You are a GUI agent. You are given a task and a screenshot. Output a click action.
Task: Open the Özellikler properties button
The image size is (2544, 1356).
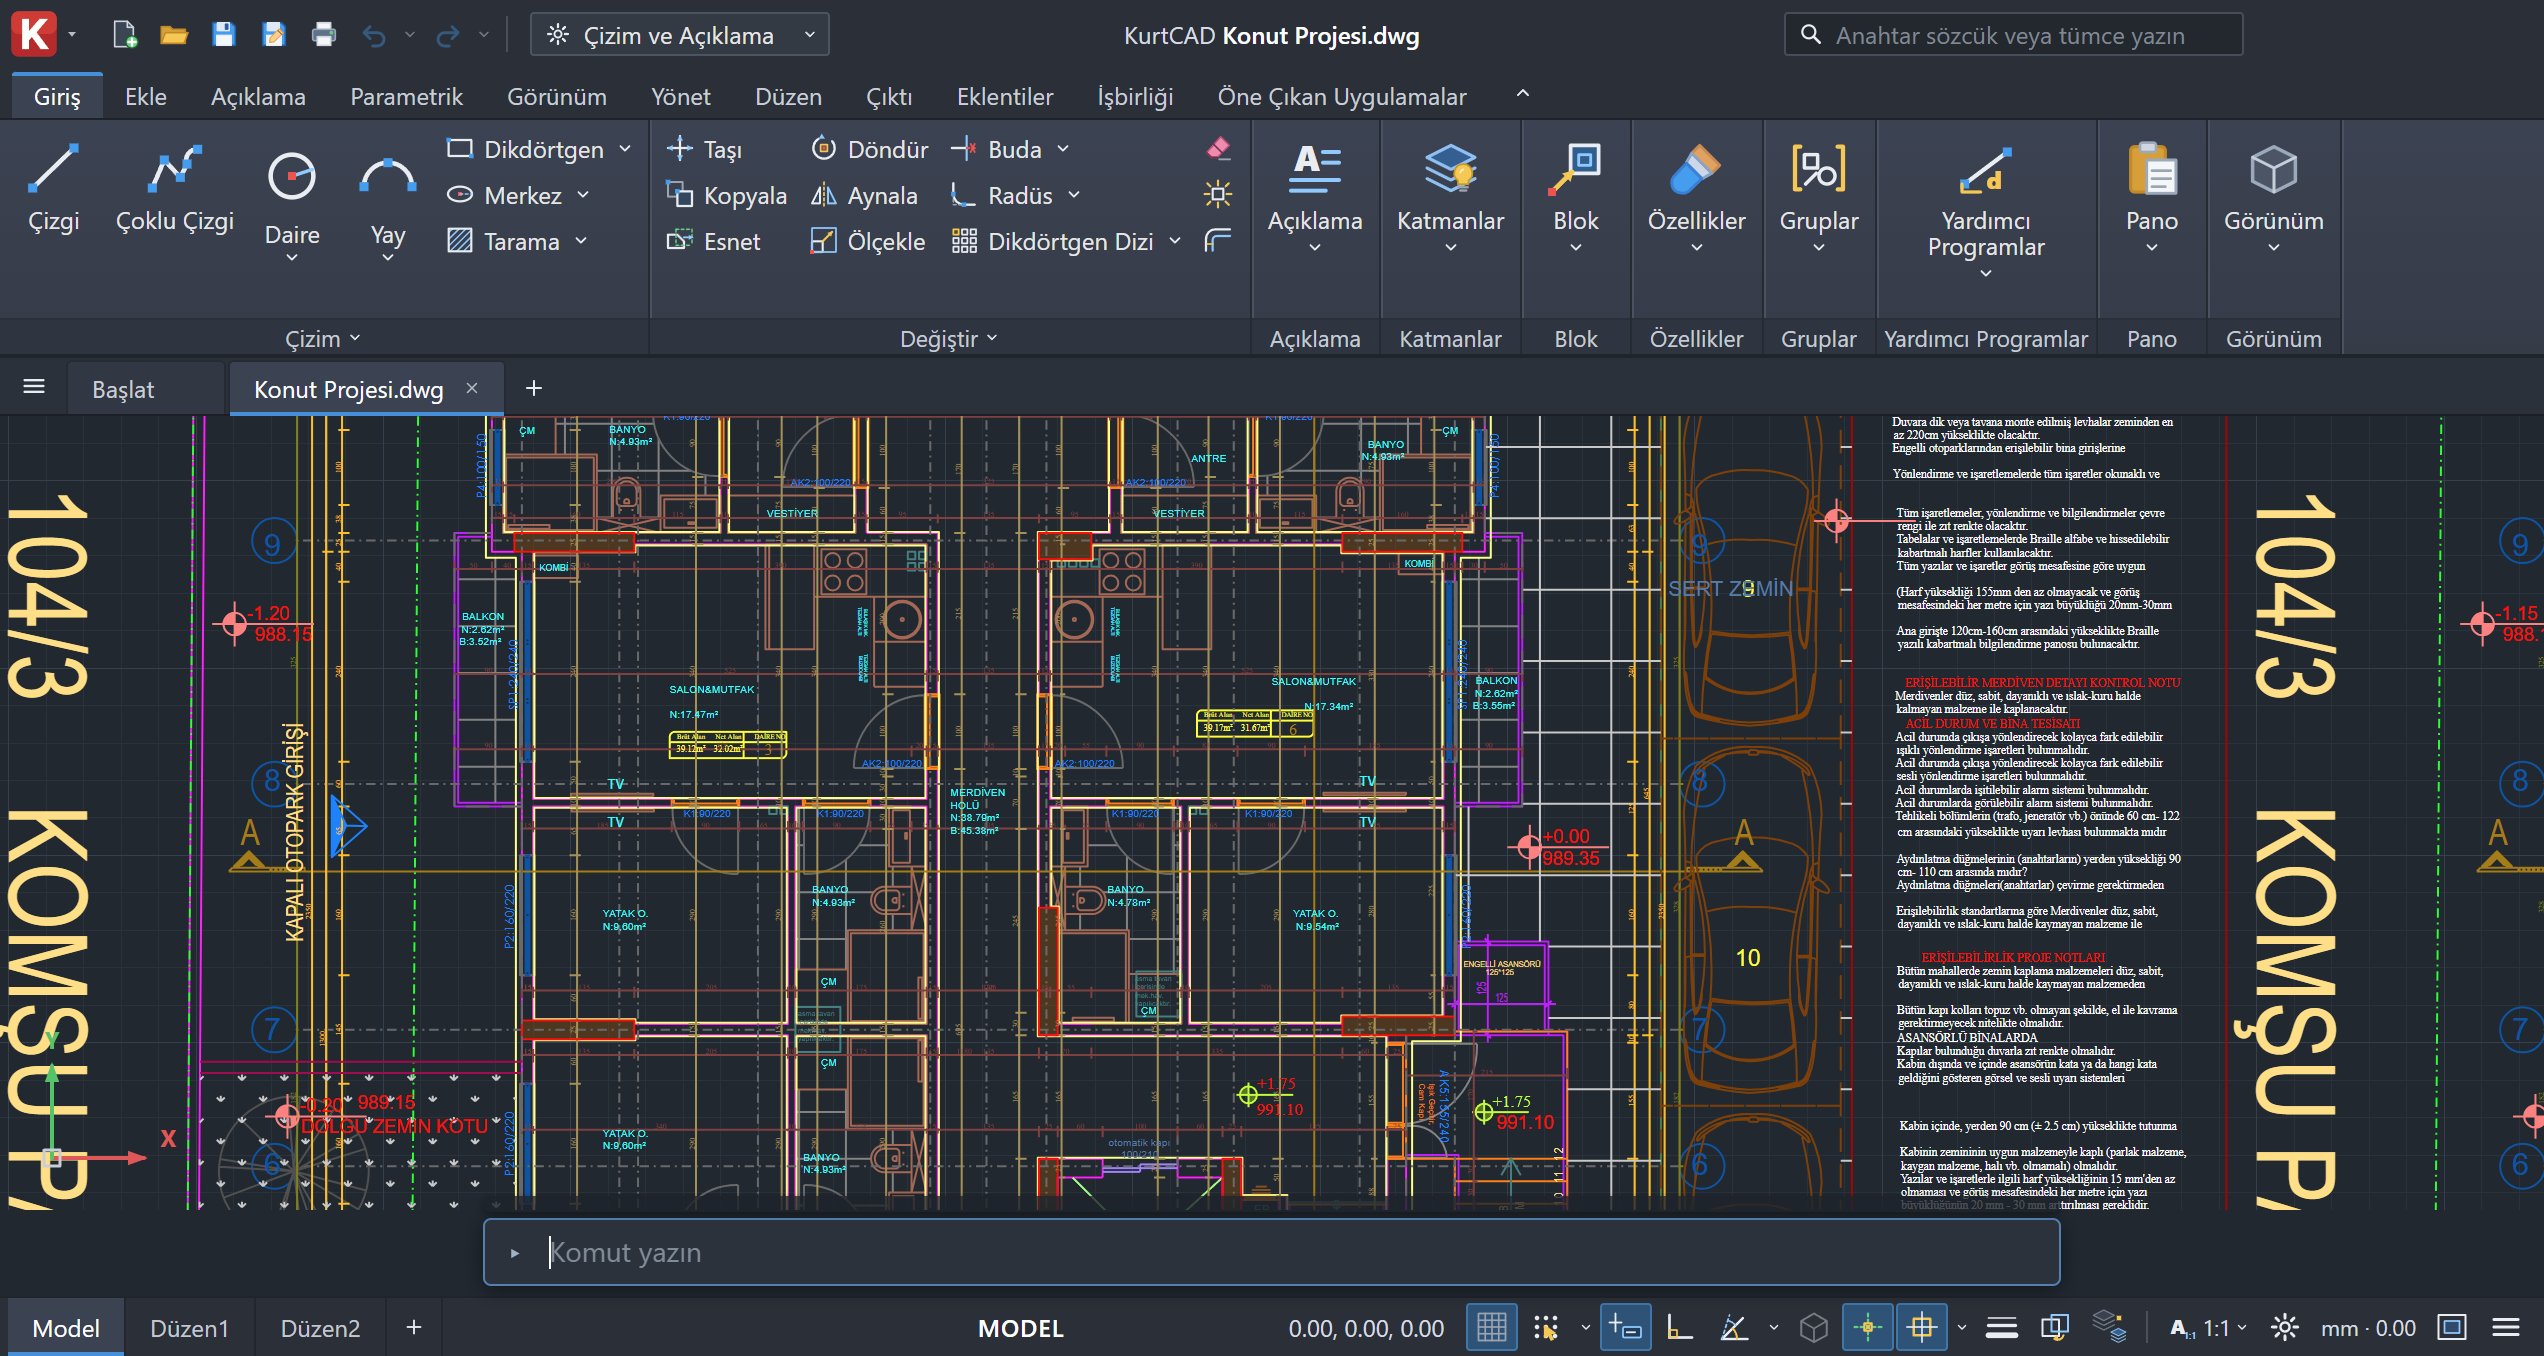point(1696,198)
